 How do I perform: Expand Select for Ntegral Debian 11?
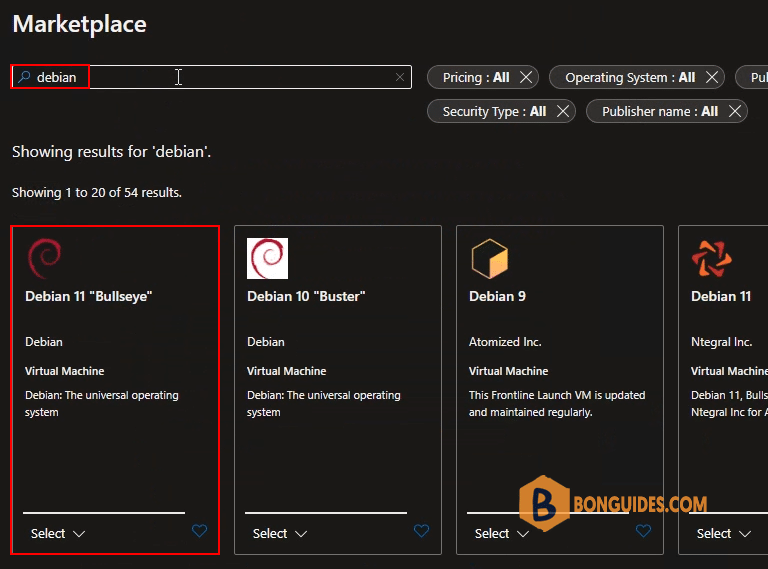point(723,533)
